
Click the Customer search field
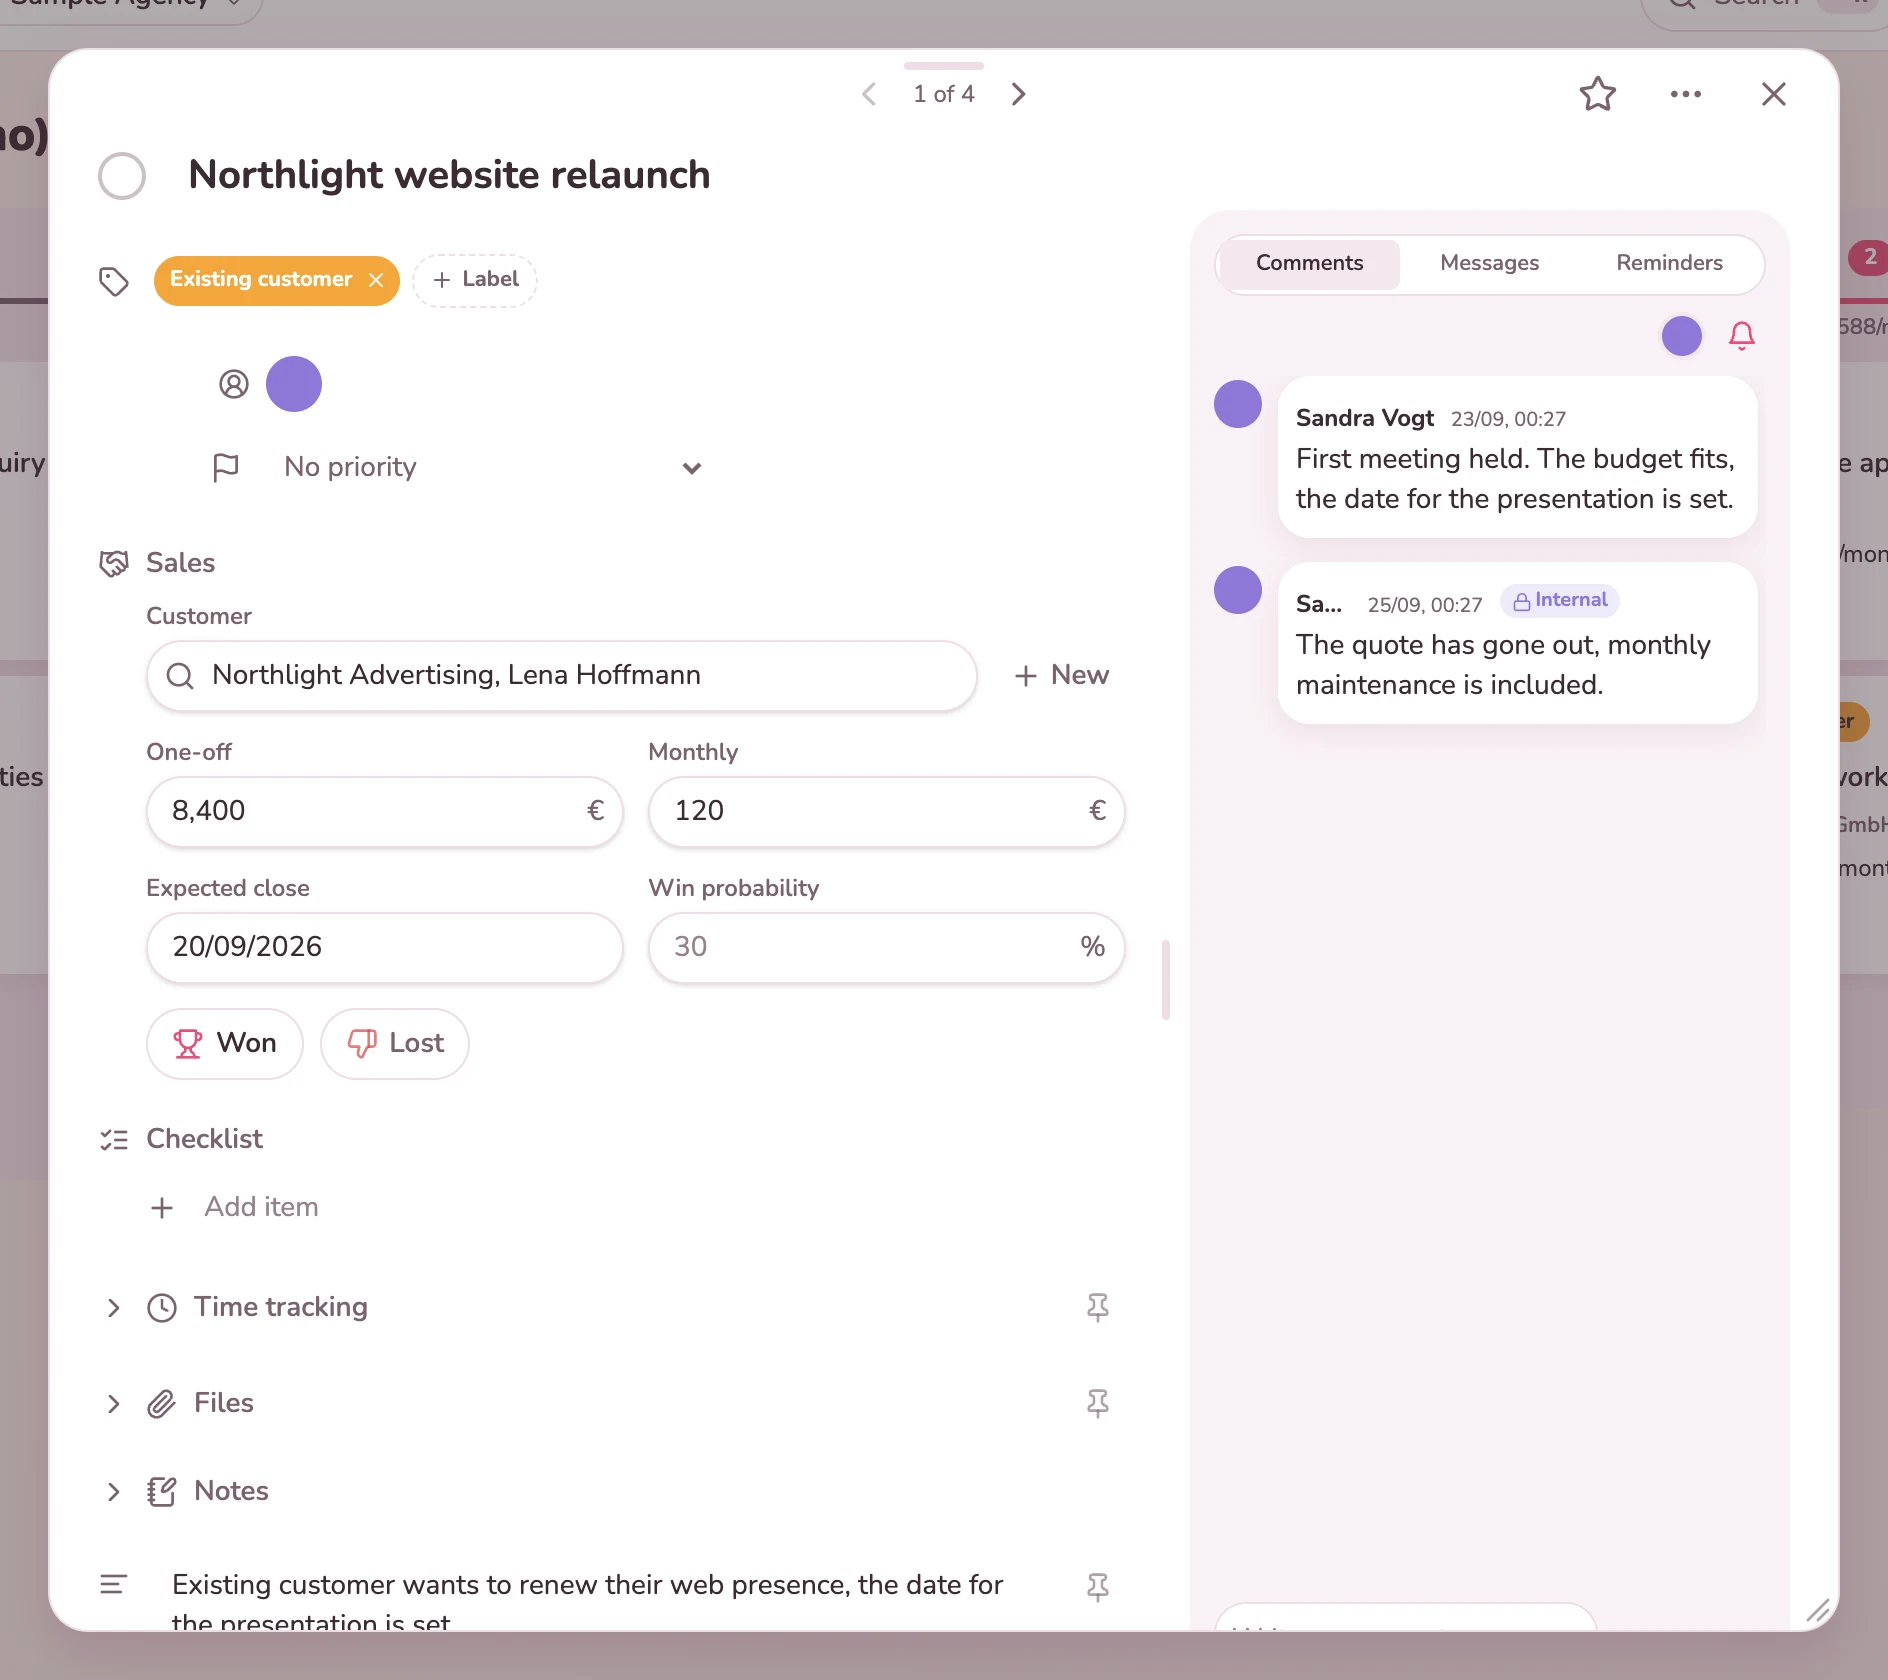[x=562, y=676]
